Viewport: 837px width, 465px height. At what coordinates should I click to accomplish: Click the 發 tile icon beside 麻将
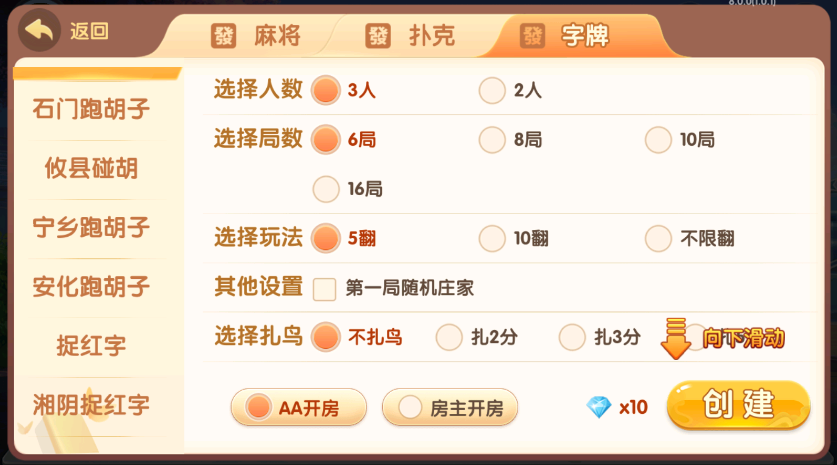[x=224, y=37]
